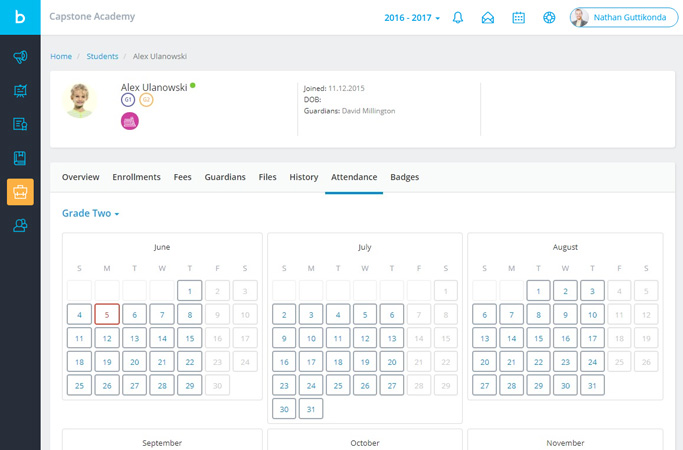Expand the Grade Two dropdown
The image size is (683, 450).
pos(91,214)
